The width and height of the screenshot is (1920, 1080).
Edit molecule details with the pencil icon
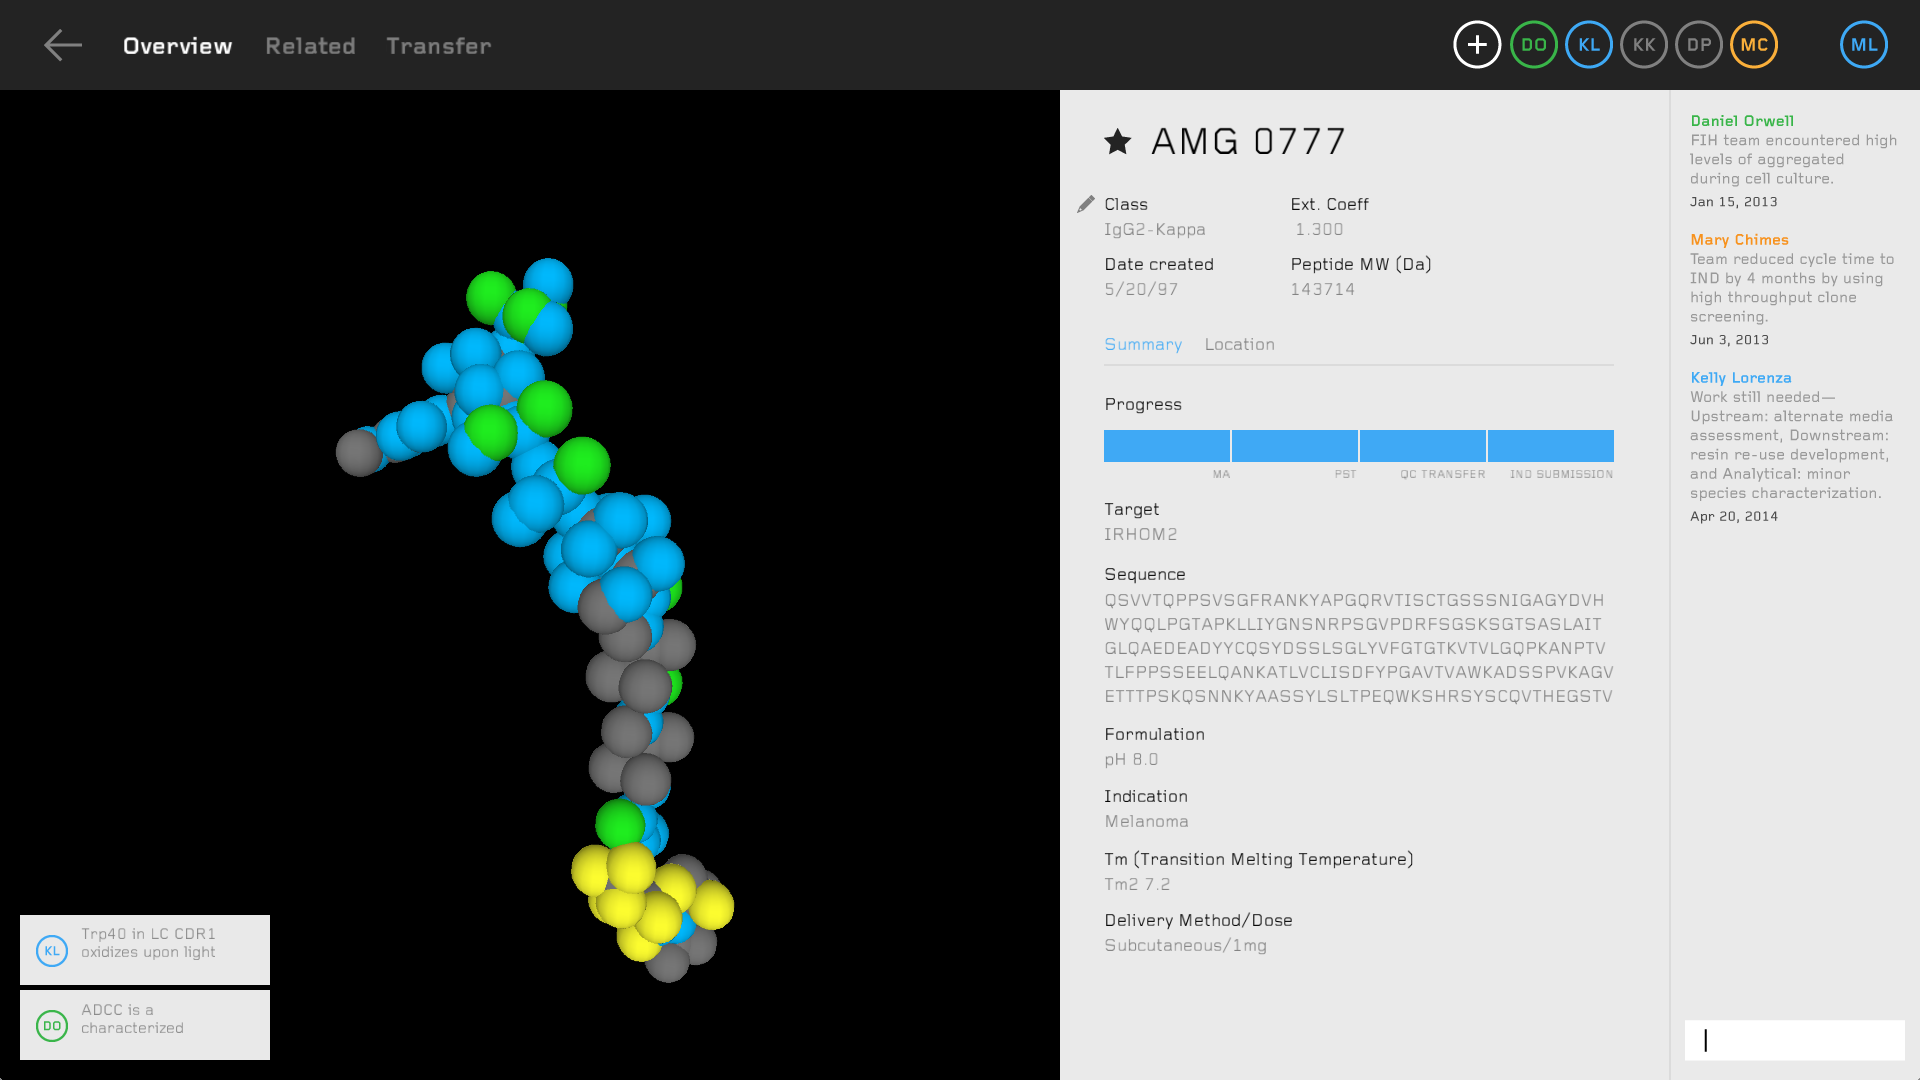1085,204
